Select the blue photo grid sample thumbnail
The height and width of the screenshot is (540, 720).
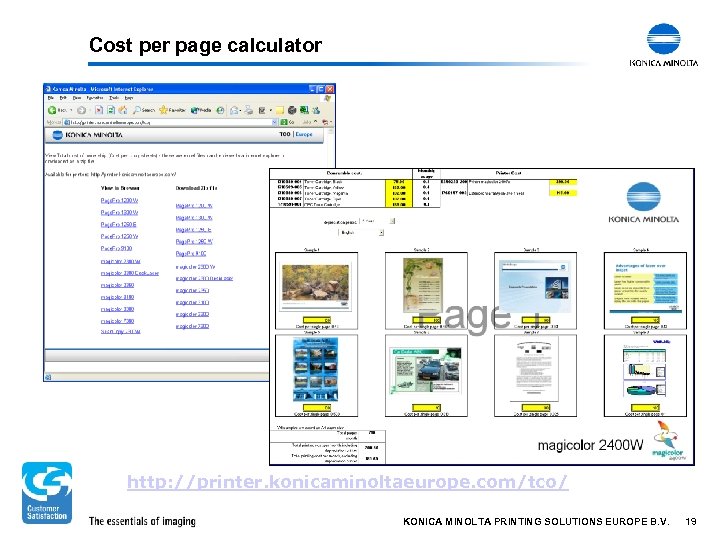315,369
